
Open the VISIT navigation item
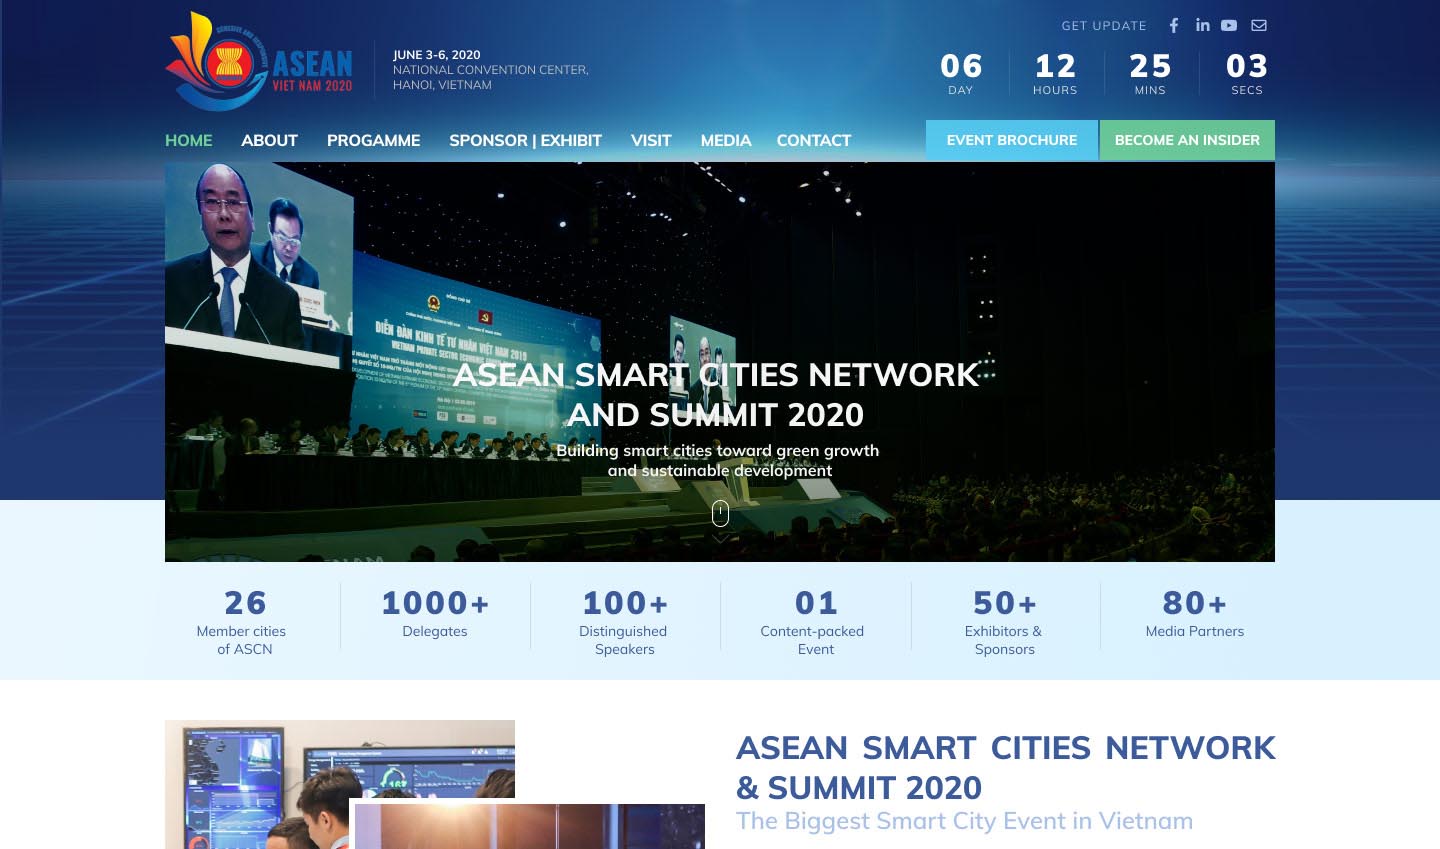coord(650,141)
